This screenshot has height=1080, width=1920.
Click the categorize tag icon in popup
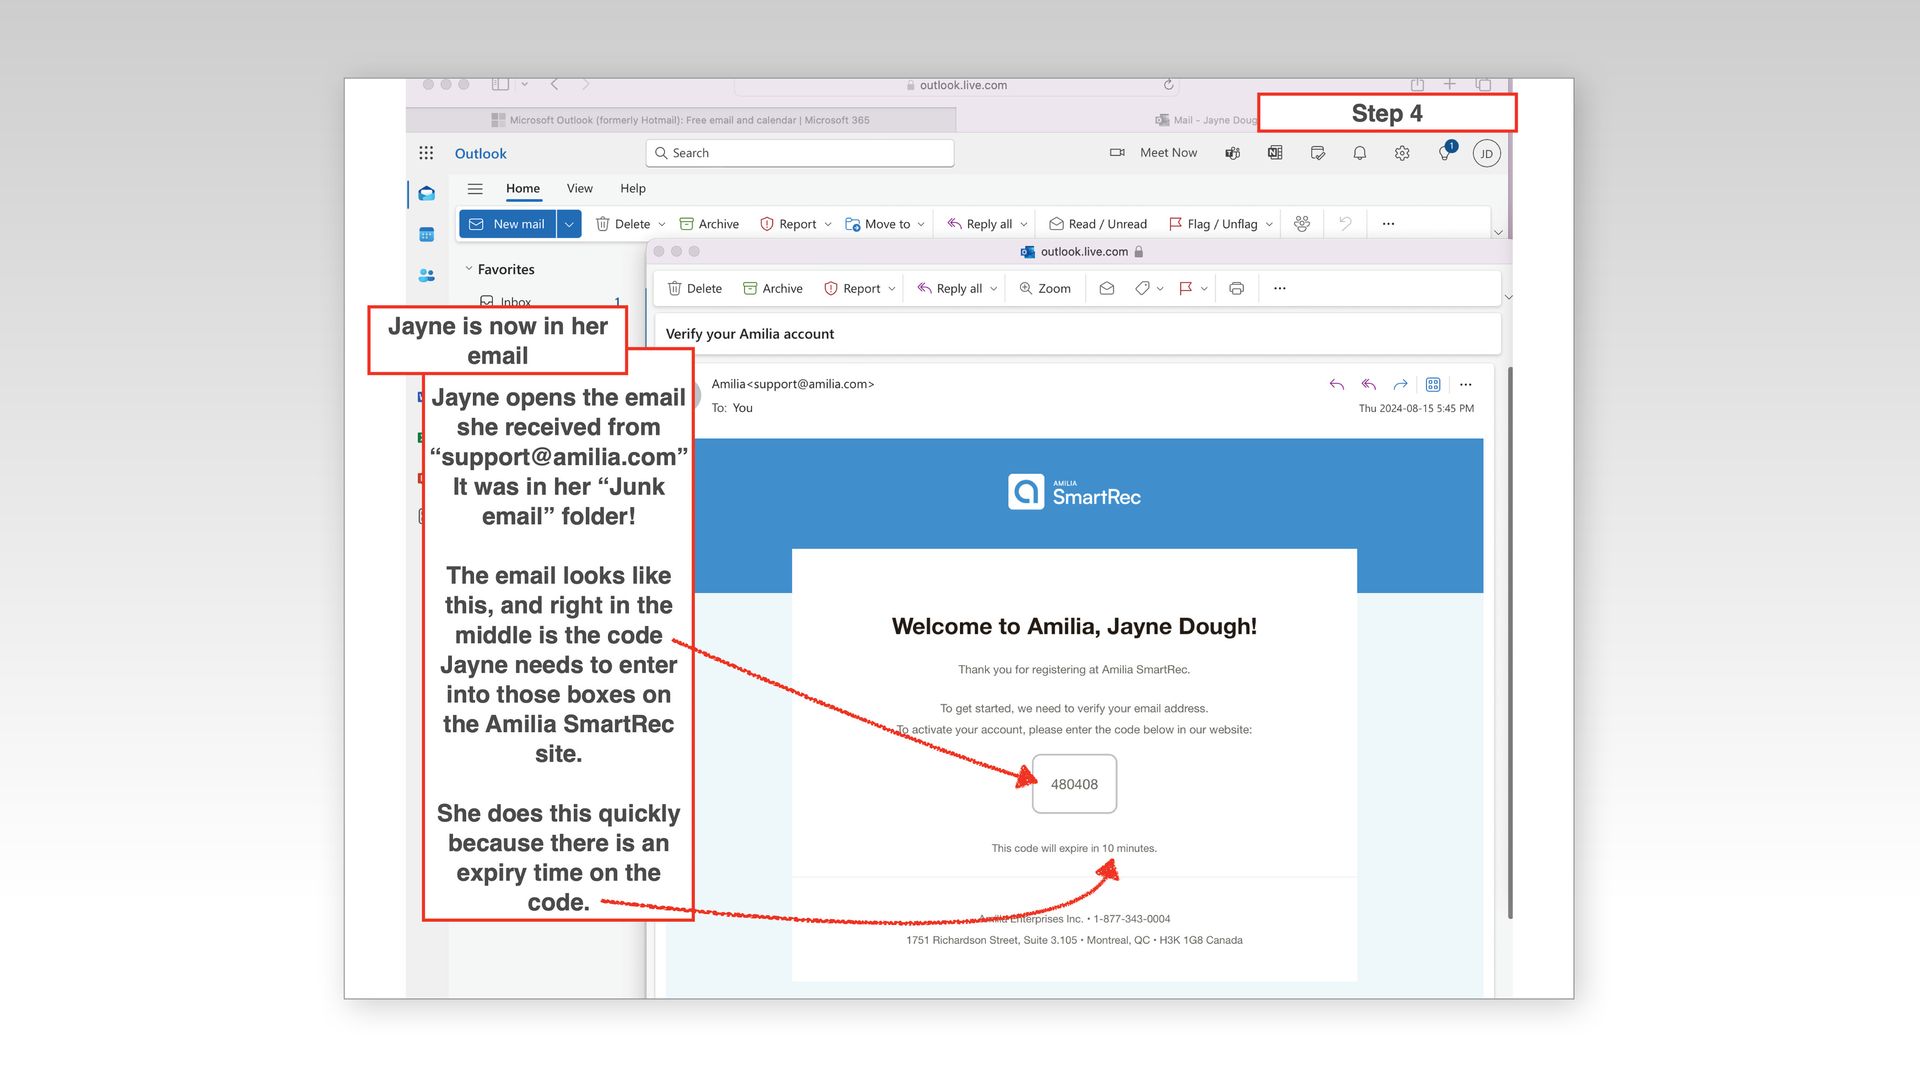point(1142,289)
